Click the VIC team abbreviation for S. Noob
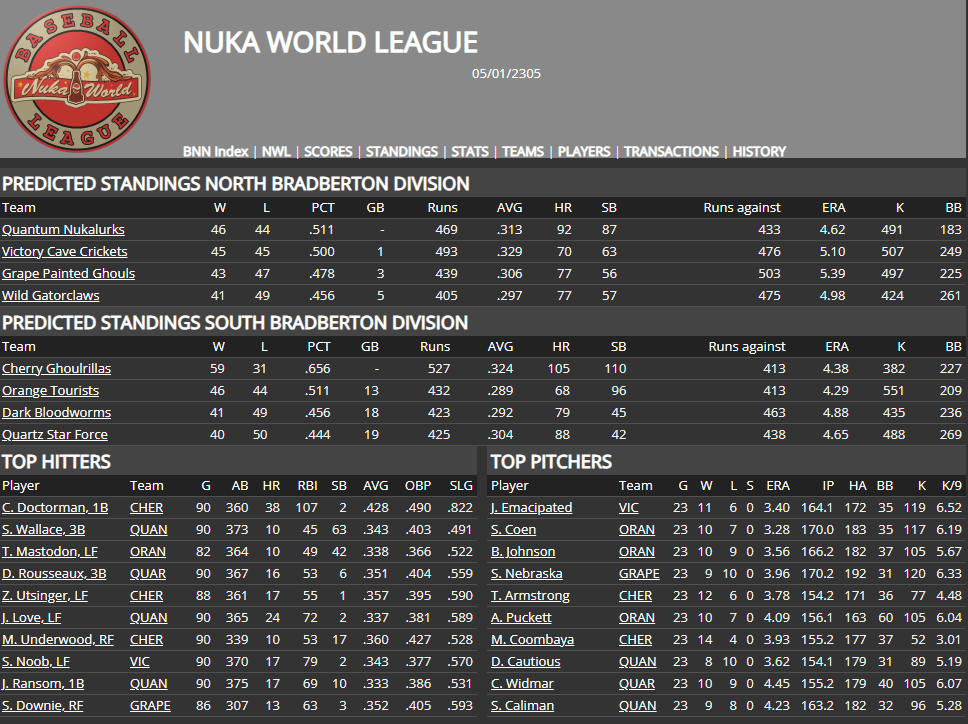This screenshot has height=724, width=968. coord(140,662)
